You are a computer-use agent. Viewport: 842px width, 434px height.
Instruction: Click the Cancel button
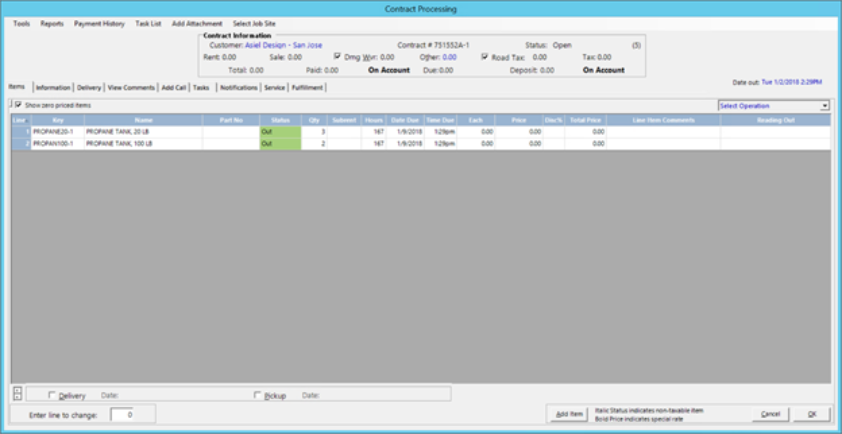[770, 414]
